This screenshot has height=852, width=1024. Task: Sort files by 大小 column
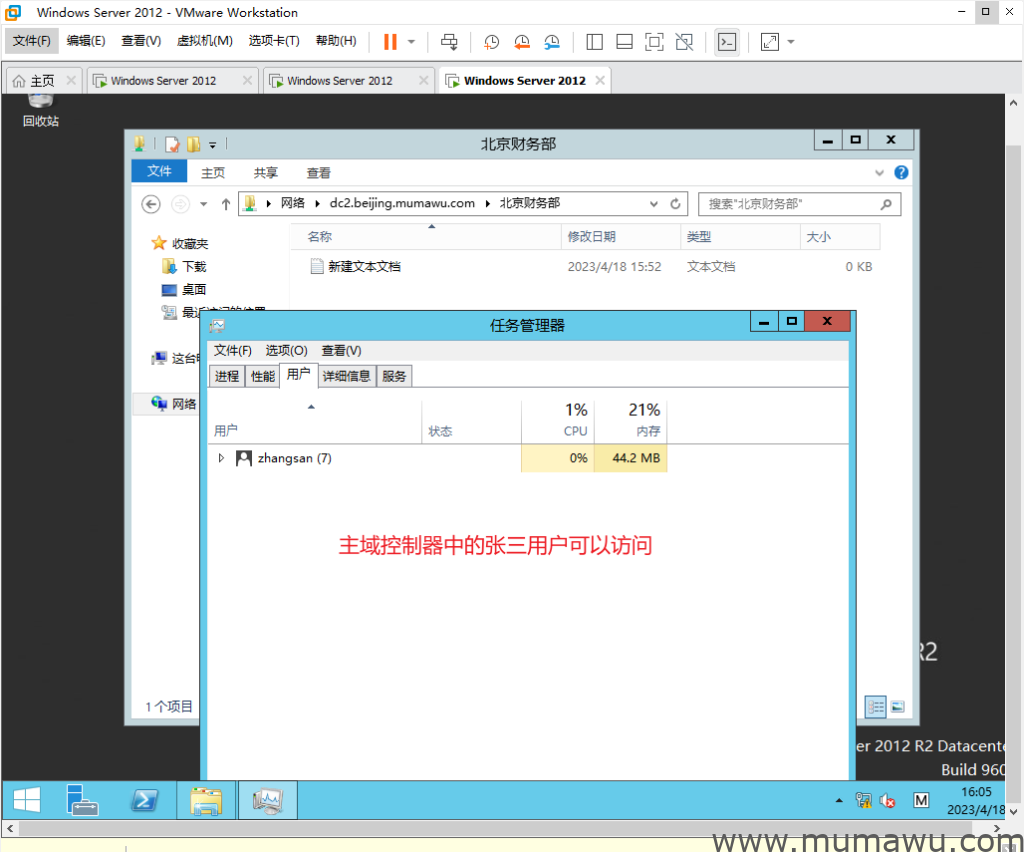pyautogui.click(x=840, y=236)
